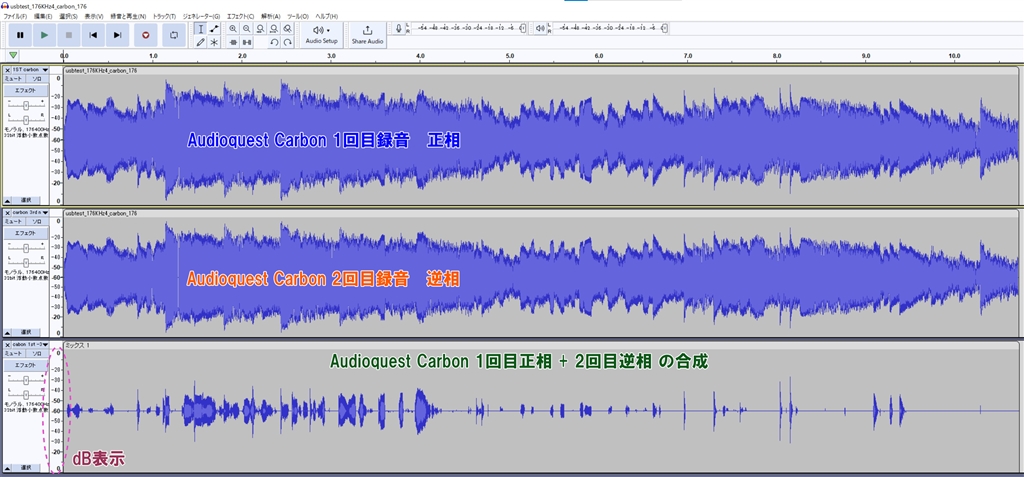Click the Share Audio icon

367,30
